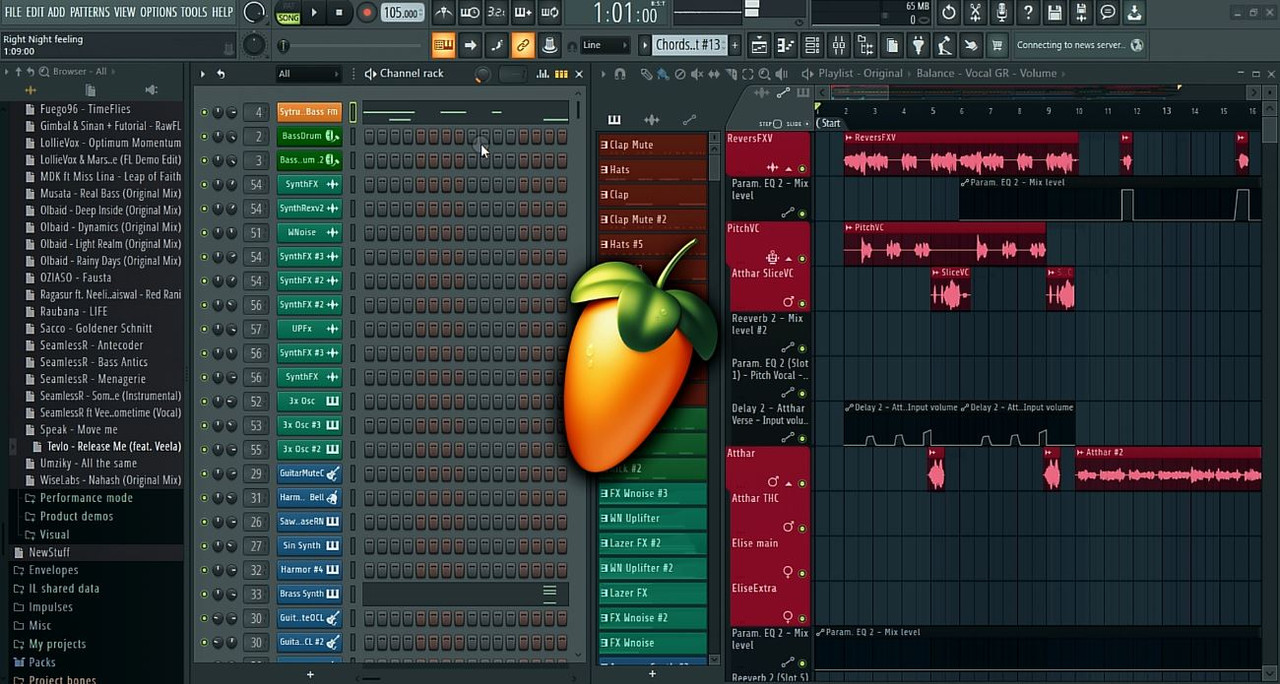Select the playlist Delete tool
Image resolution: width=1280 pixels, height=684 pixels.
tap(680, 74)
